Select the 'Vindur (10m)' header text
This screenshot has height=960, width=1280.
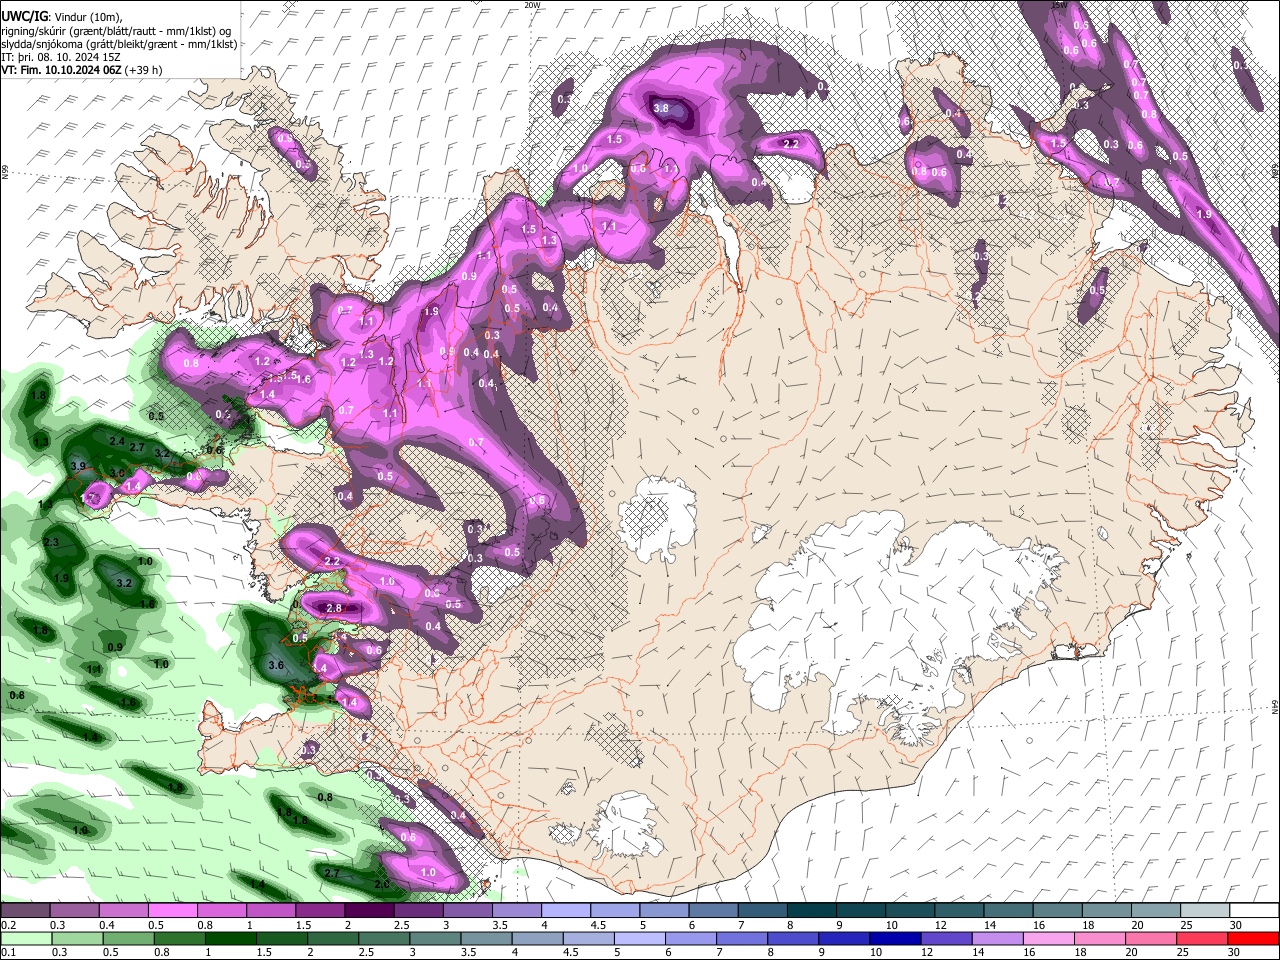click(87, 17)
